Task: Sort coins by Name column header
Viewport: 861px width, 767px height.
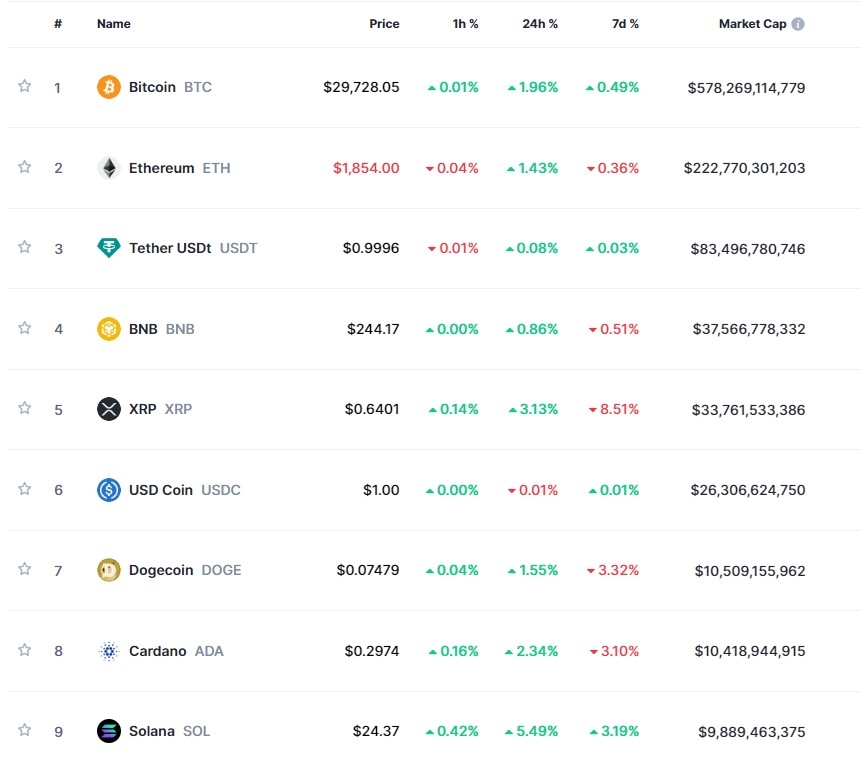Action: pos(114,24)
